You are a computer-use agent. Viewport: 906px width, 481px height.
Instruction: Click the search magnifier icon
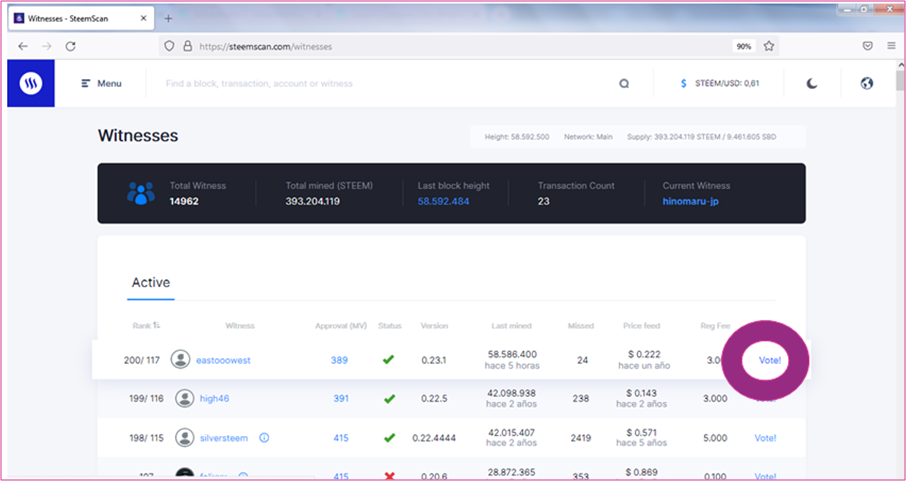click(624, 83)
